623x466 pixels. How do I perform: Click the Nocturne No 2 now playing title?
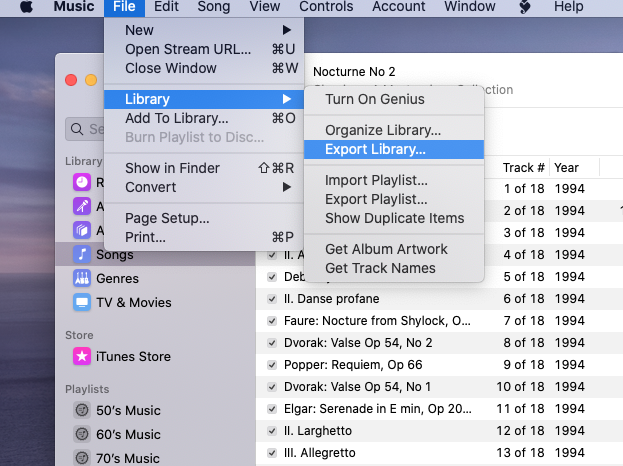click(x=354, y=72)
